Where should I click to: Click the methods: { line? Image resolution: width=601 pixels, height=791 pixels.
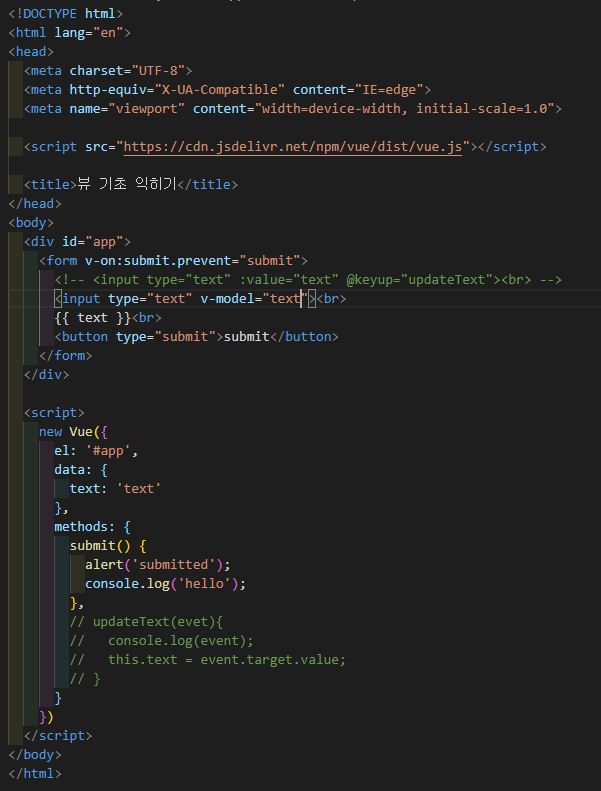(x=92, y=527)
